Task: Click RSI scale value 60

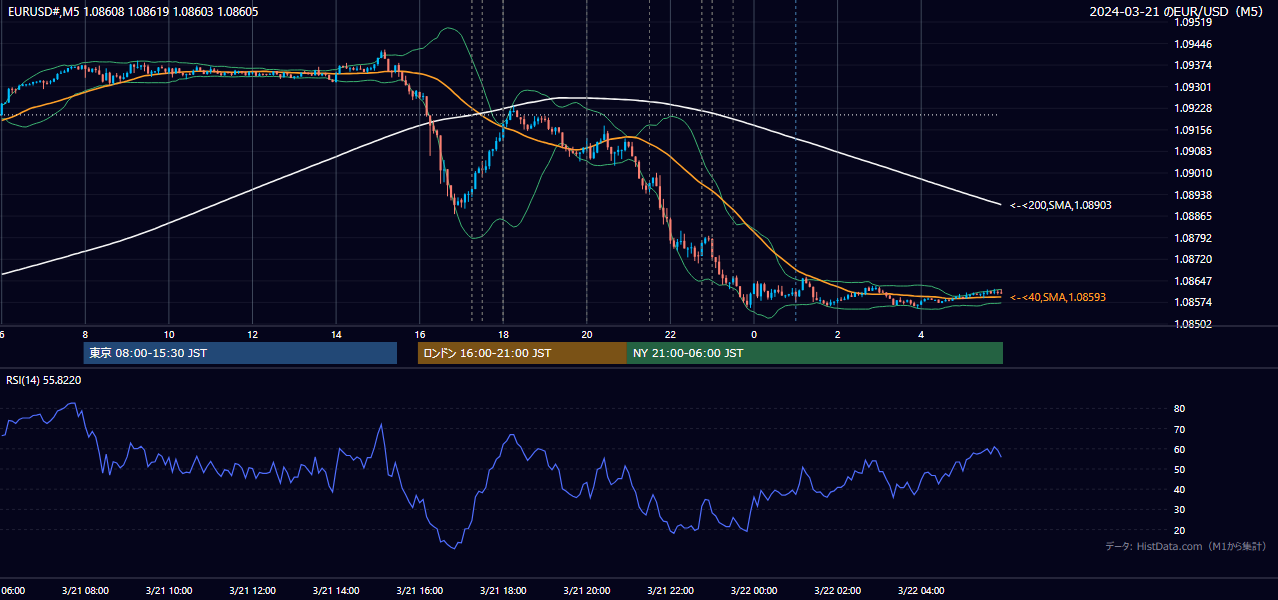Action: point(1179,449)
